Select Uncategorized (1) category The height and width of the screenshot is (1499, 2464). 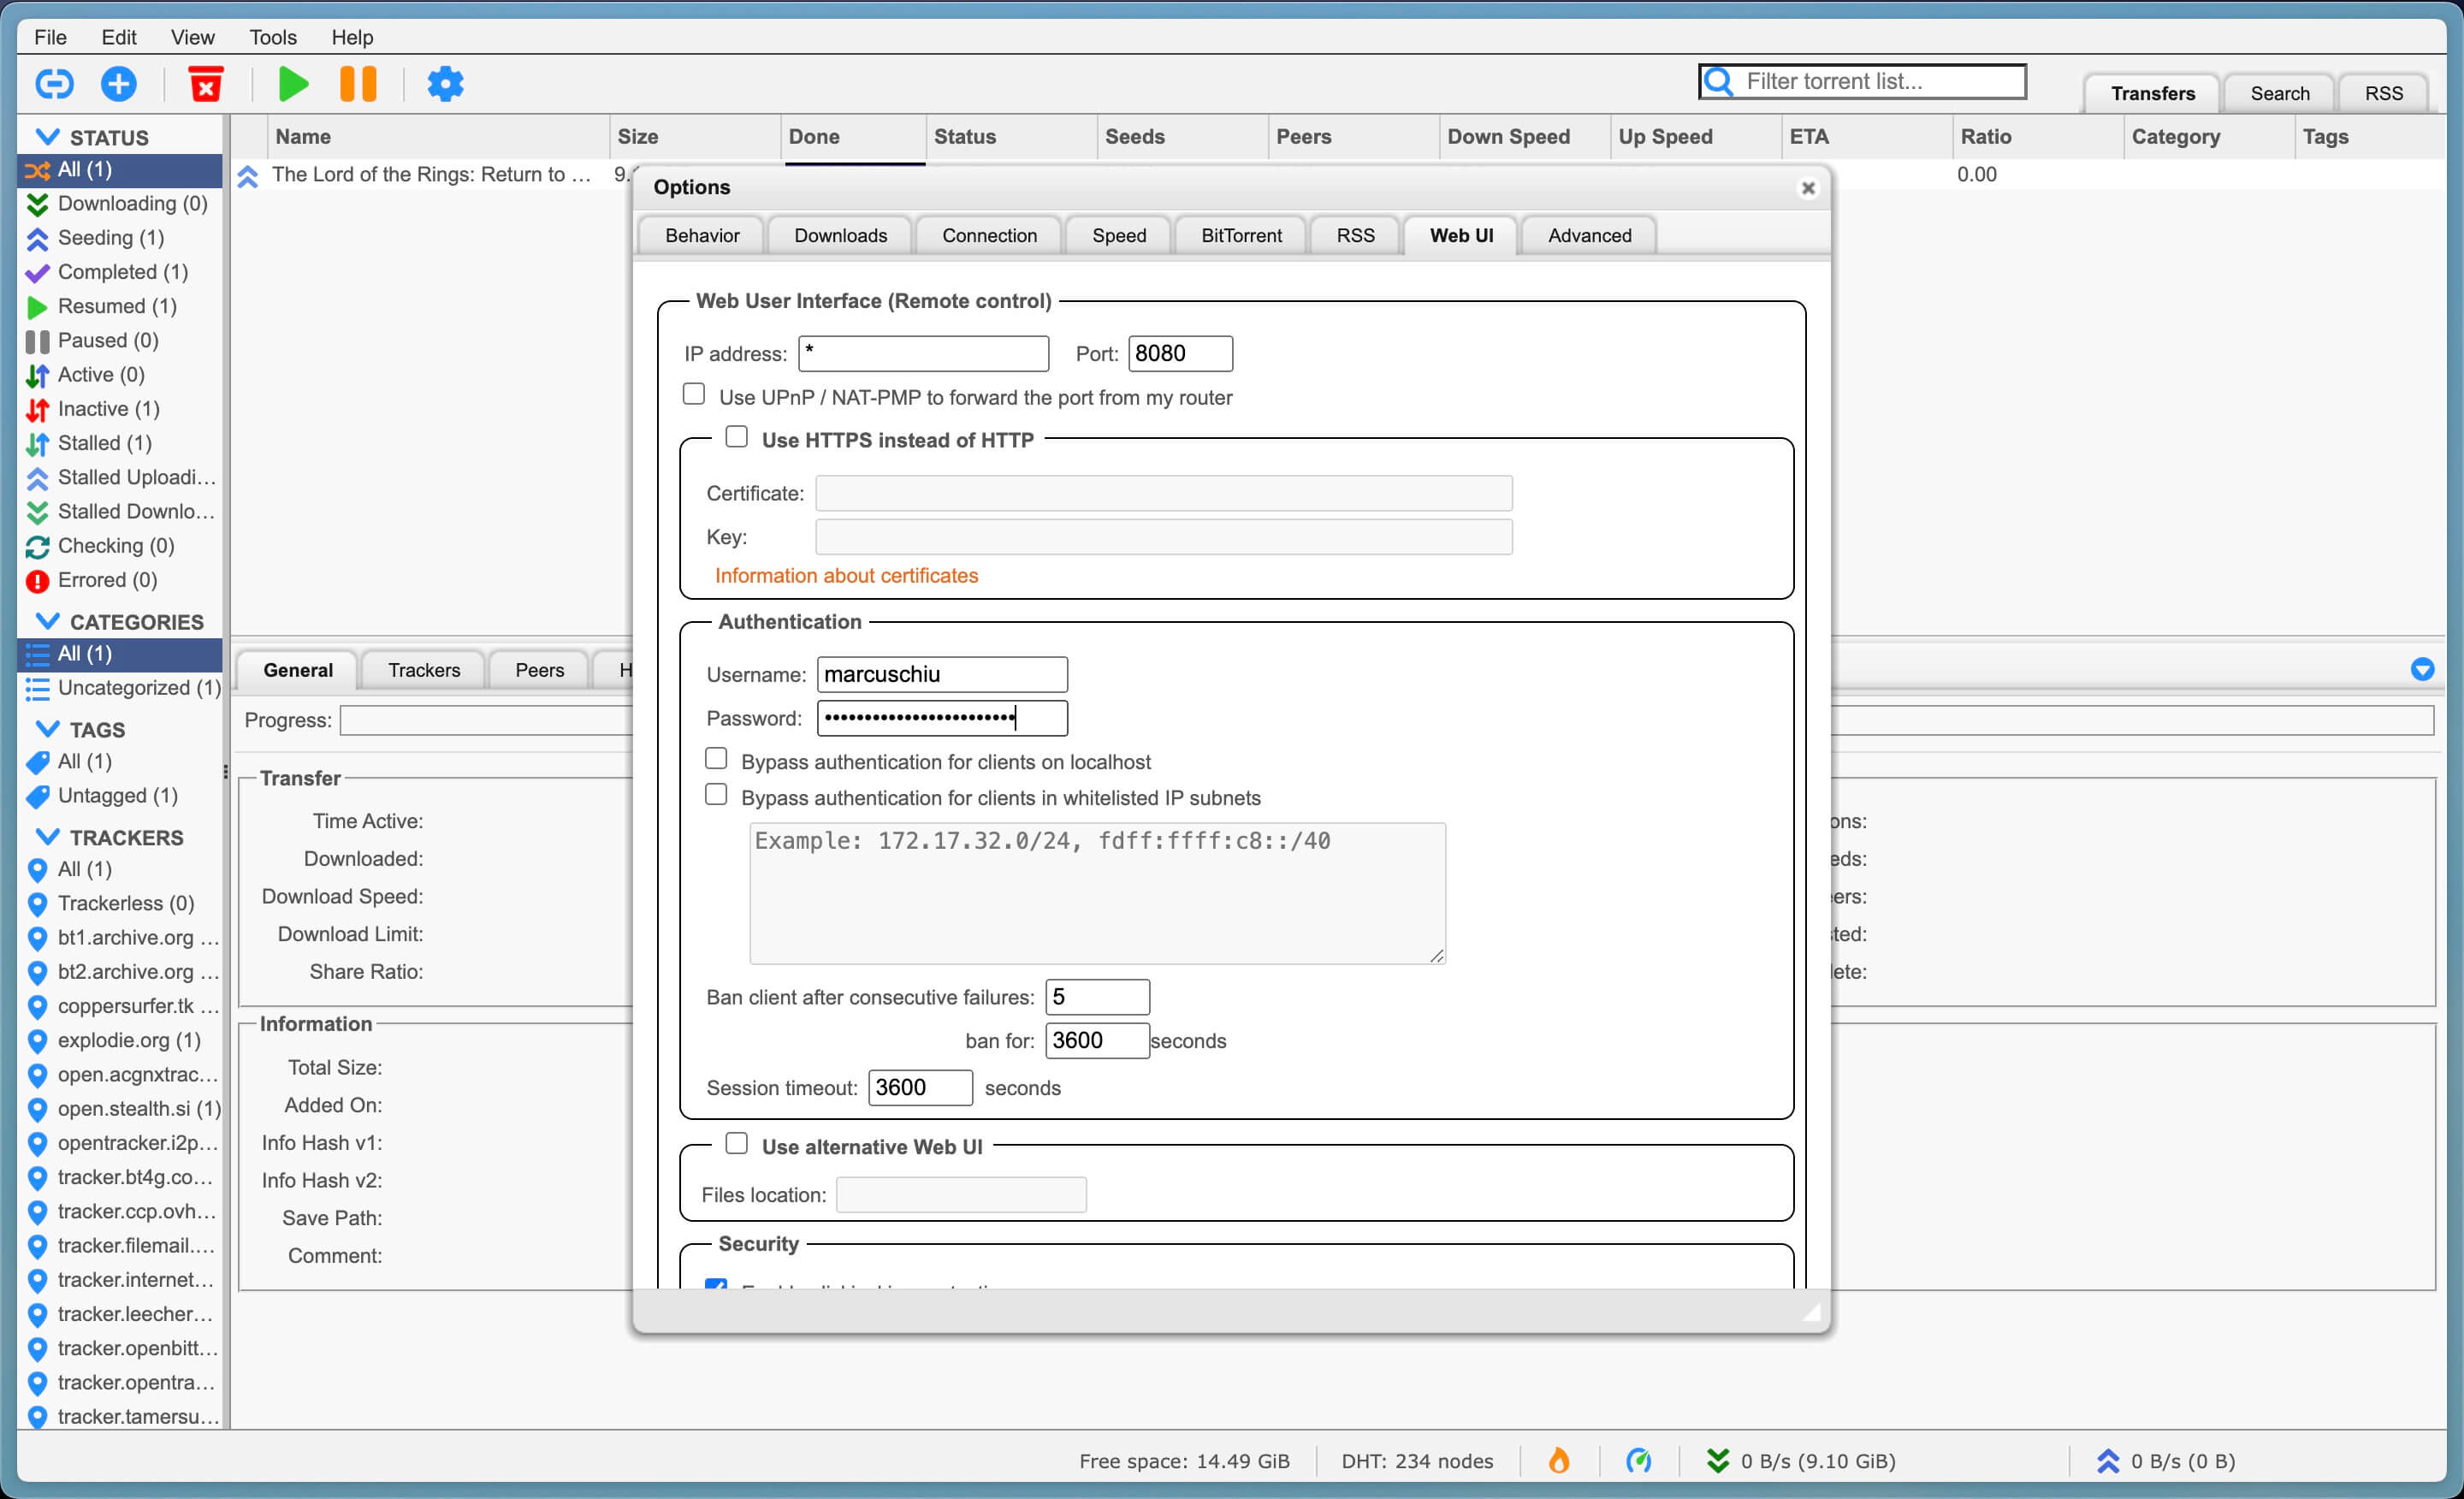pos(120,688)
